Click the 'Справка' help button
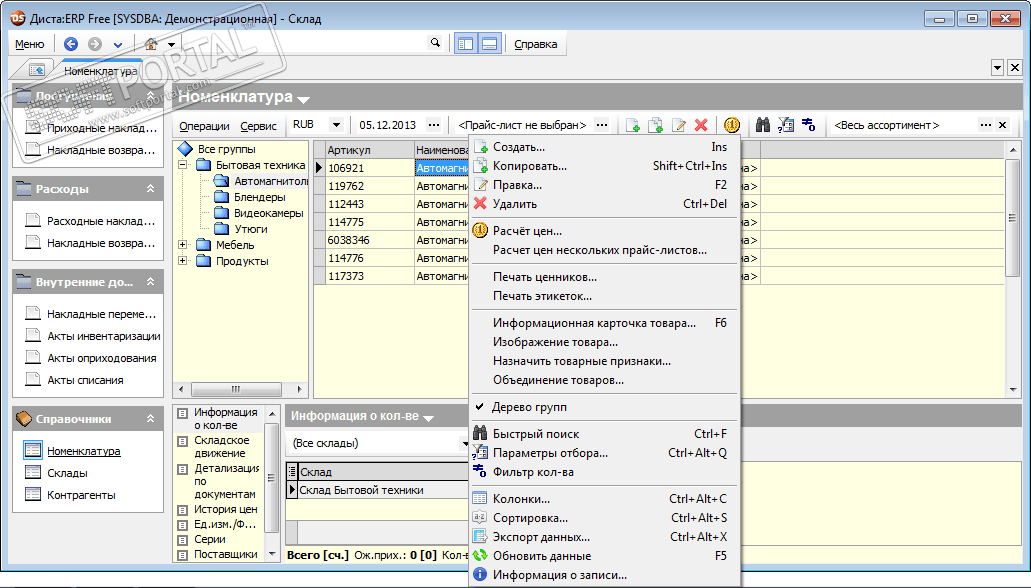Image resolution: width=1031 pixels, height=588 pixels. point(536,44)
